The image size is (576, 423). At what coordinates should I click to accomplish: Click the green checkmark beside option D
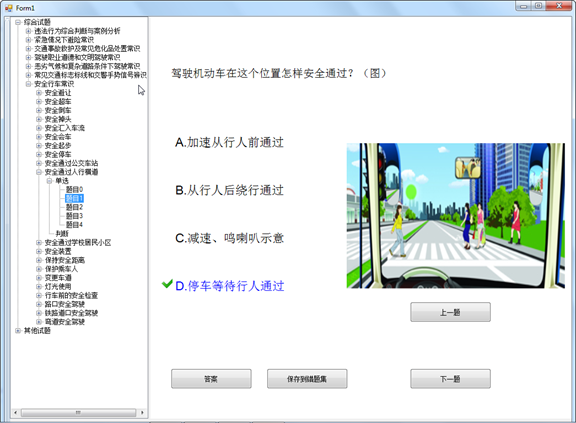pos(167,284)
